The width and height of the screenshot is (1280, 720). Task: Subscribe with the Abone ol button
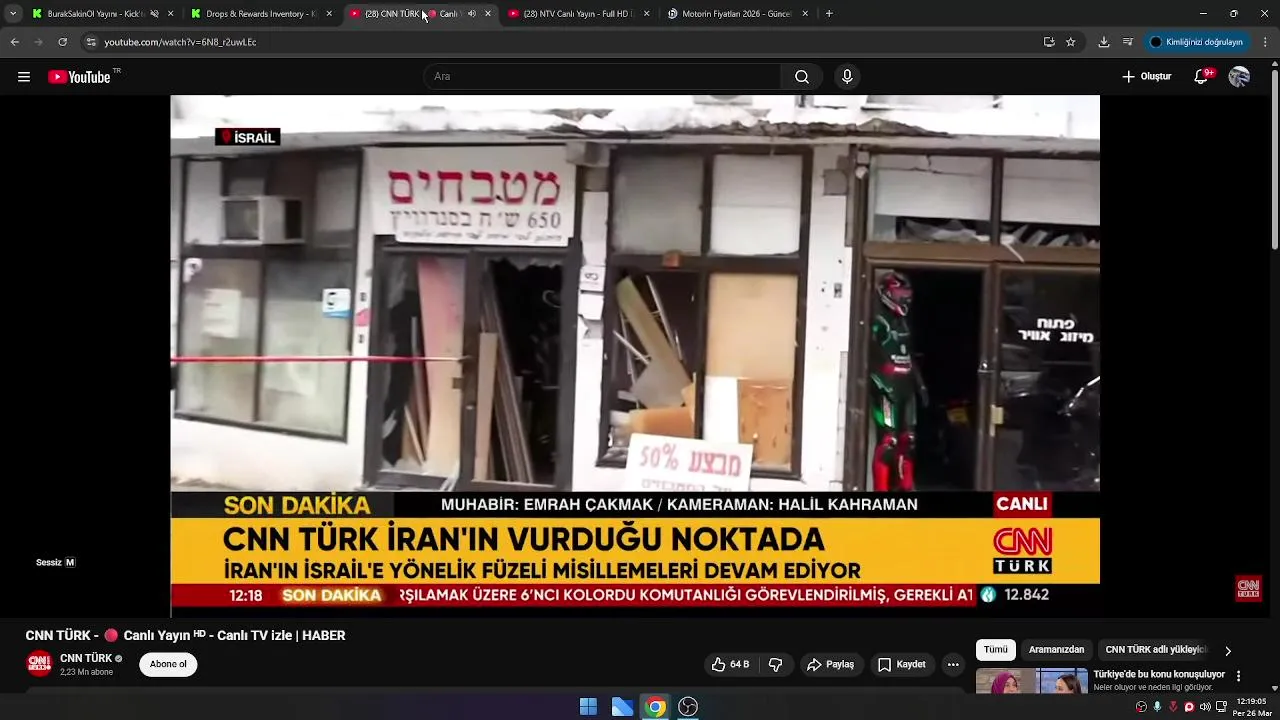168,665
